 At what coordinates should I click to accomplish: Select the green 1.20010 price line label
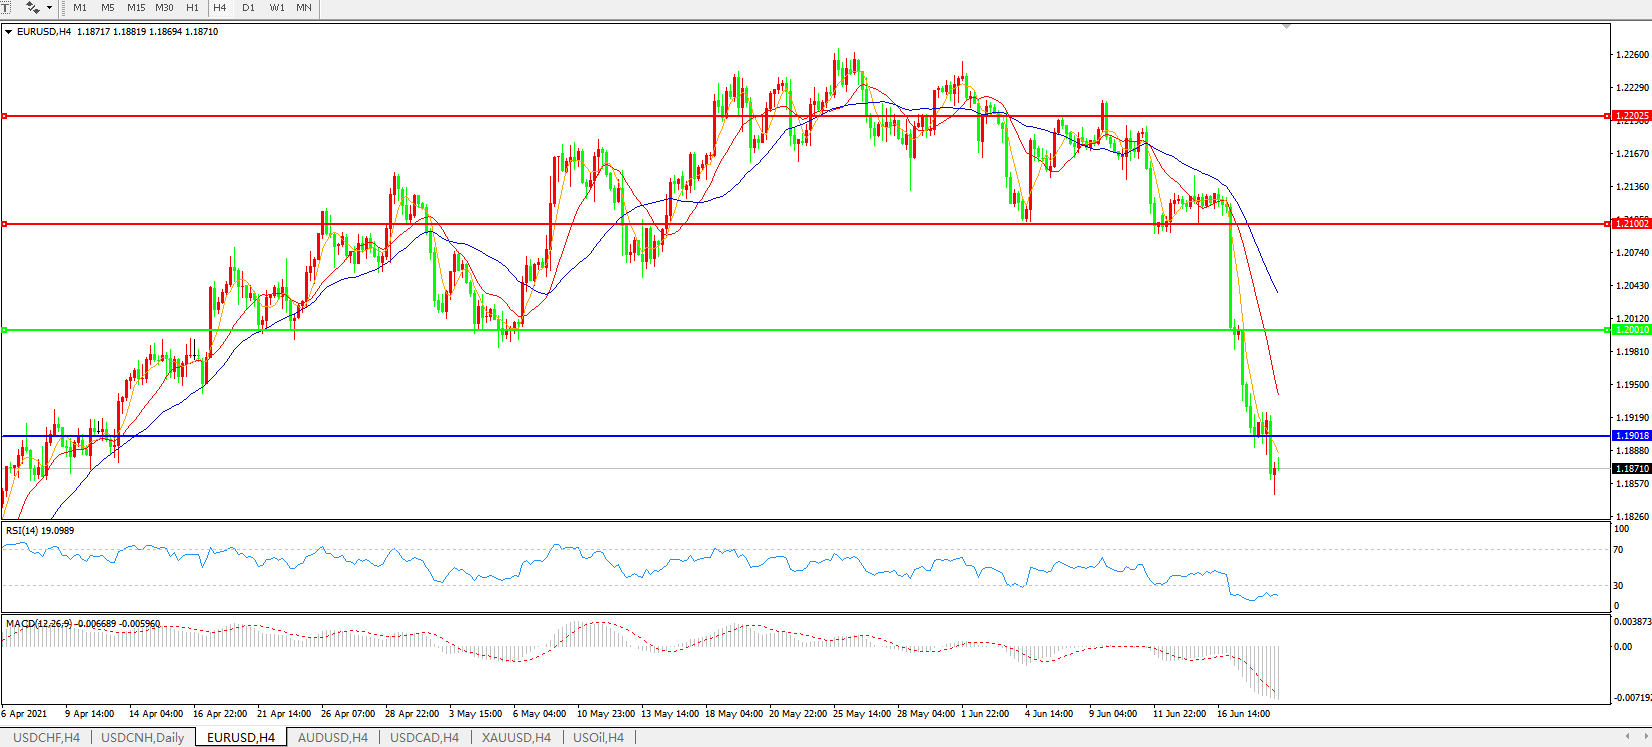point(1632,330)
